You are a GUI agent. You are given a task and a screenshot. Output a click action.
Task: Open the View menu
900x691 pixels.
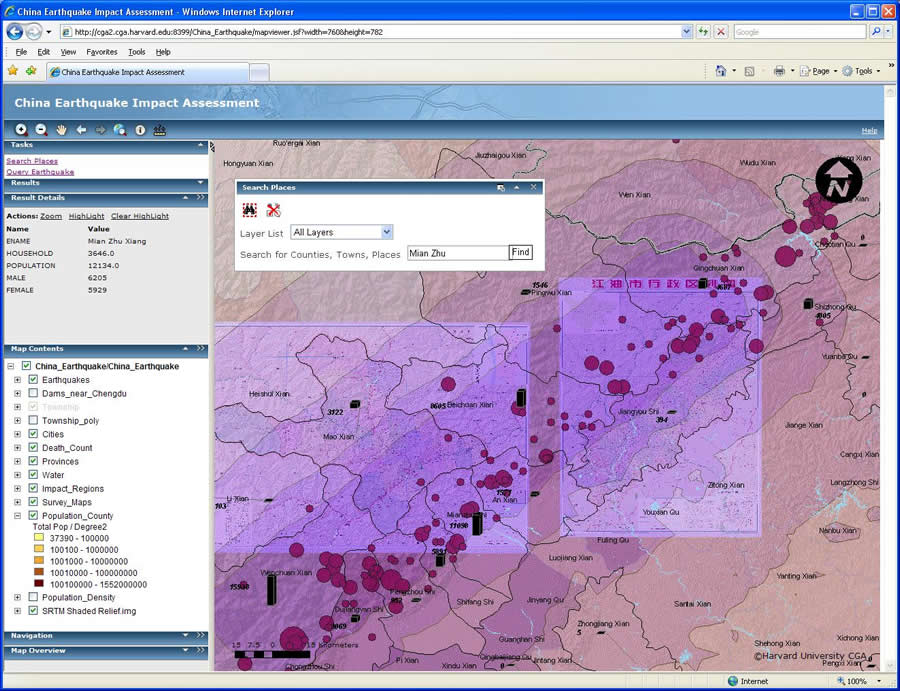pos(68,52)
